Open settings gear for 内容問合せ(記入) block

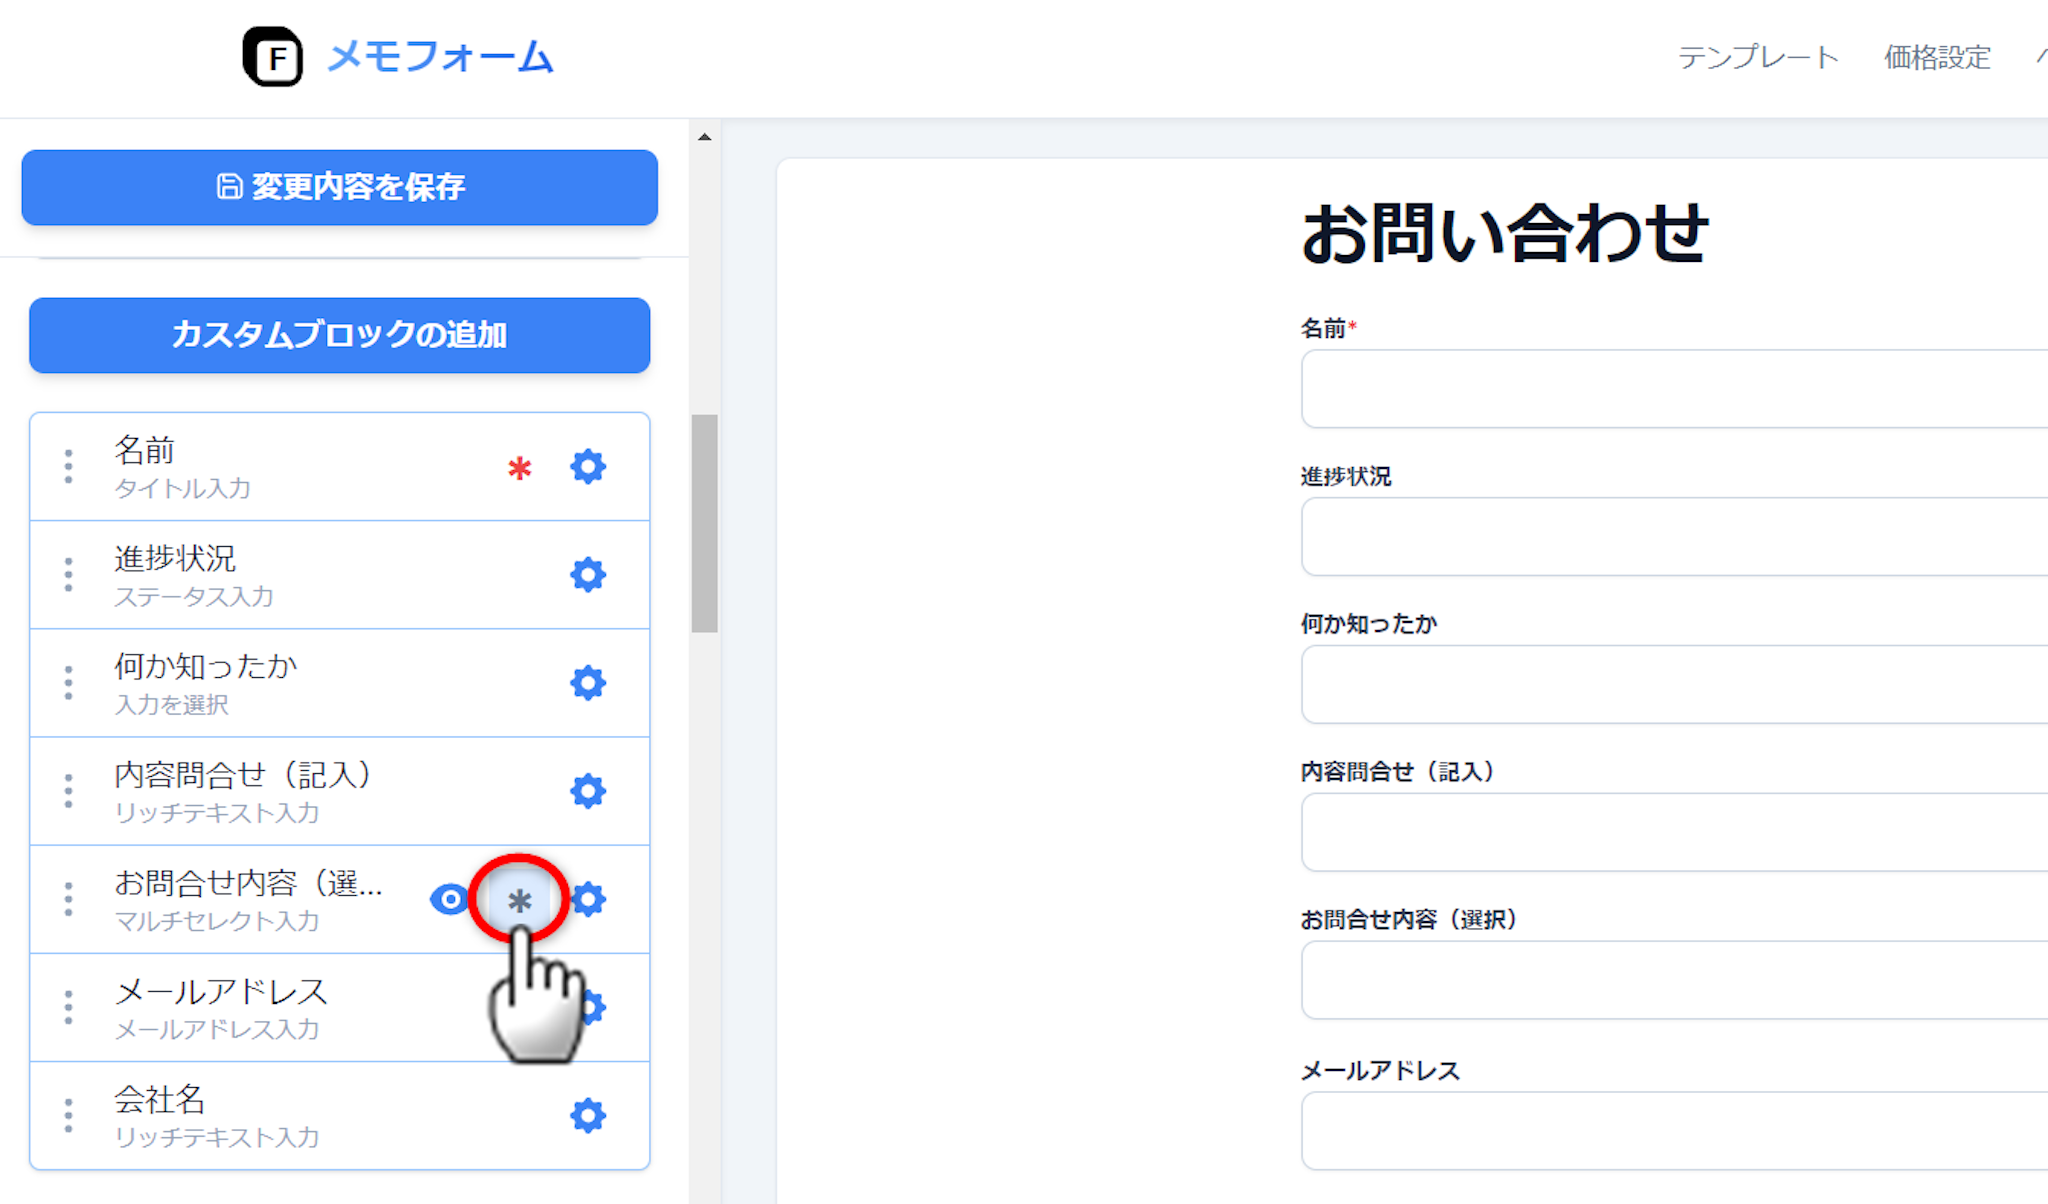(x=588, y=791)
